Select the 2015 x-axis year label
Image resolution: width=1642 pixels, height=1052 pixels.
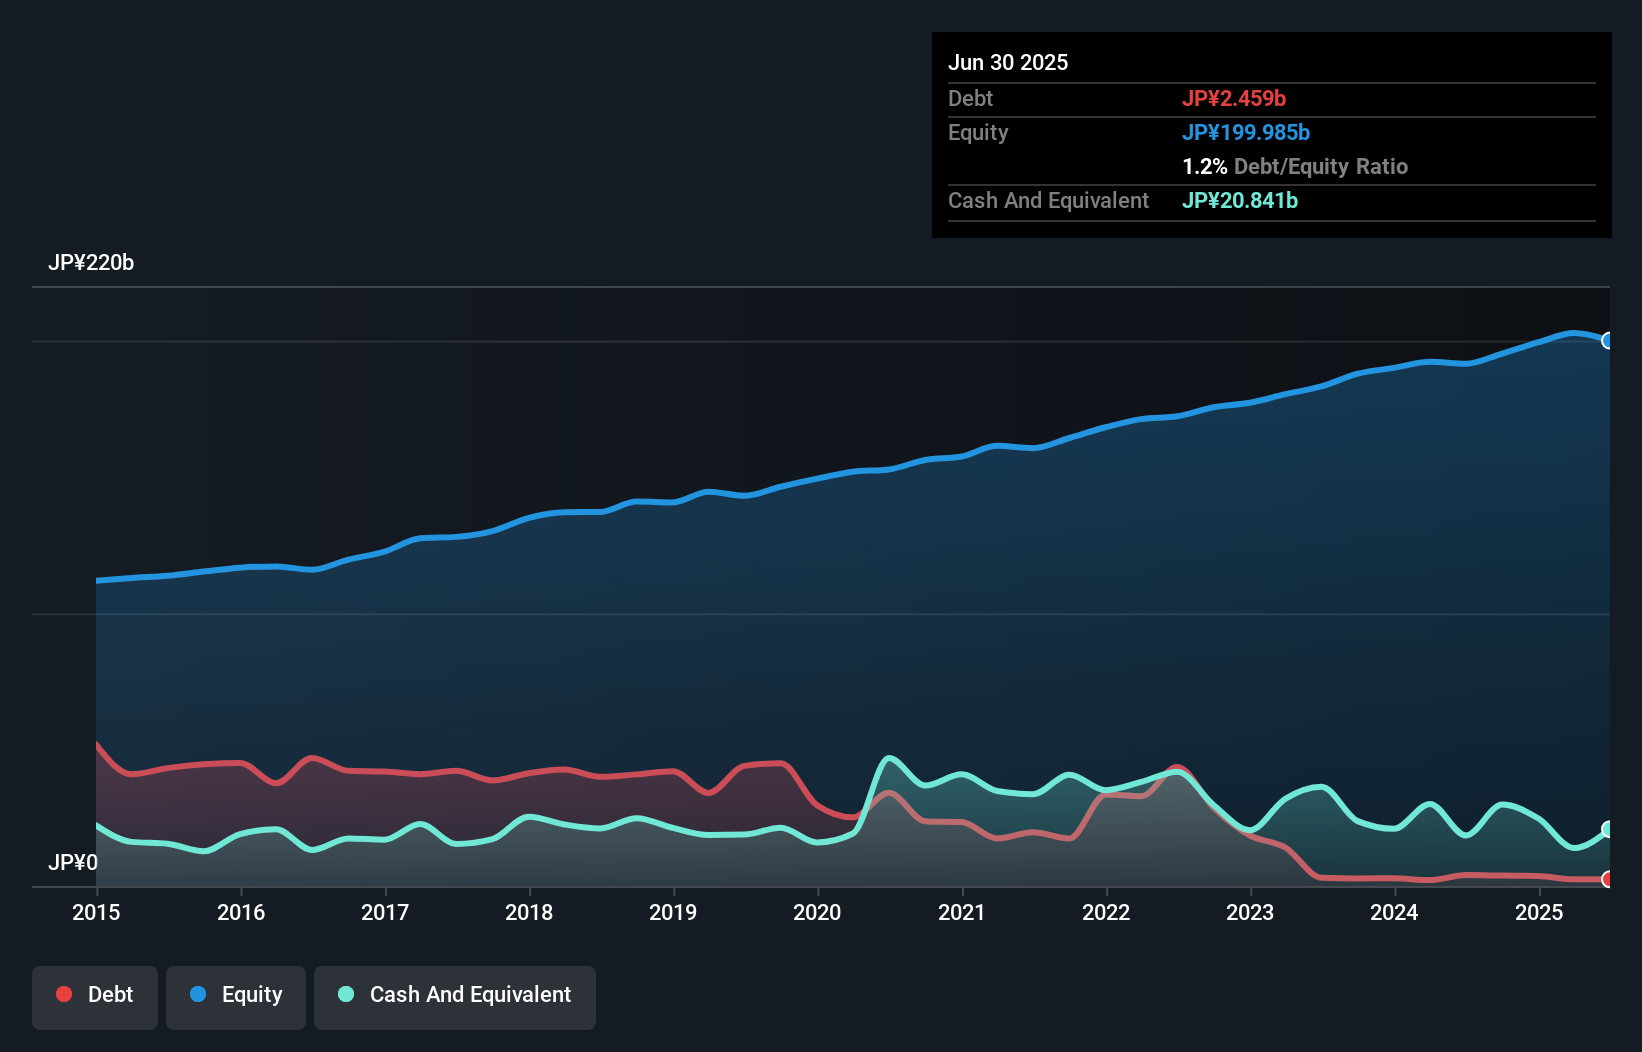[x=96, y=912]
